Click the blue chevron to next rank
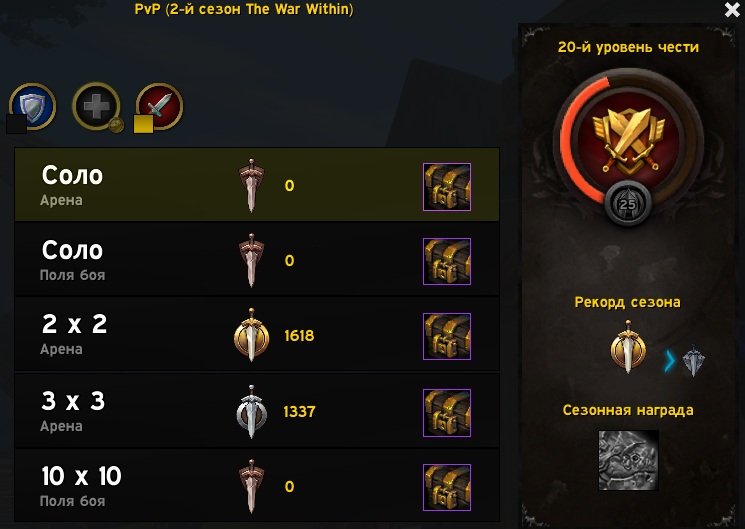 (669, 361)
